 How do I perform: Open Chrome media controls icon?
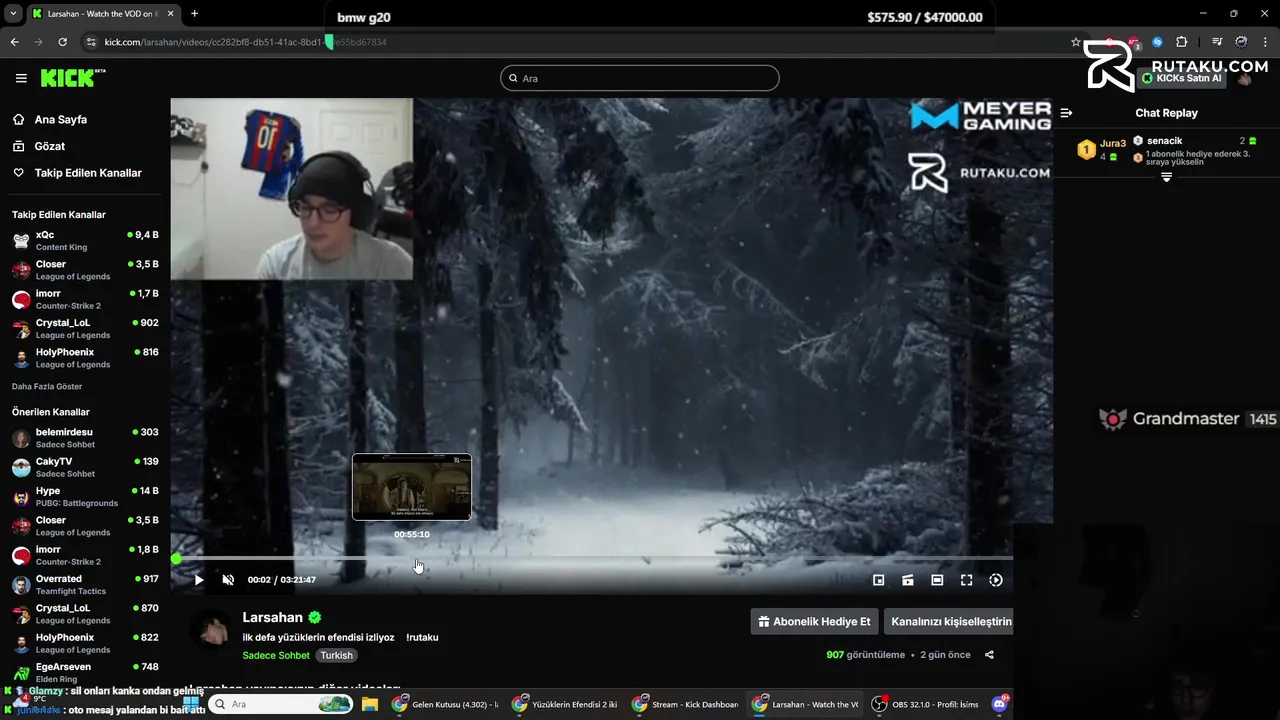(1217, 42)
